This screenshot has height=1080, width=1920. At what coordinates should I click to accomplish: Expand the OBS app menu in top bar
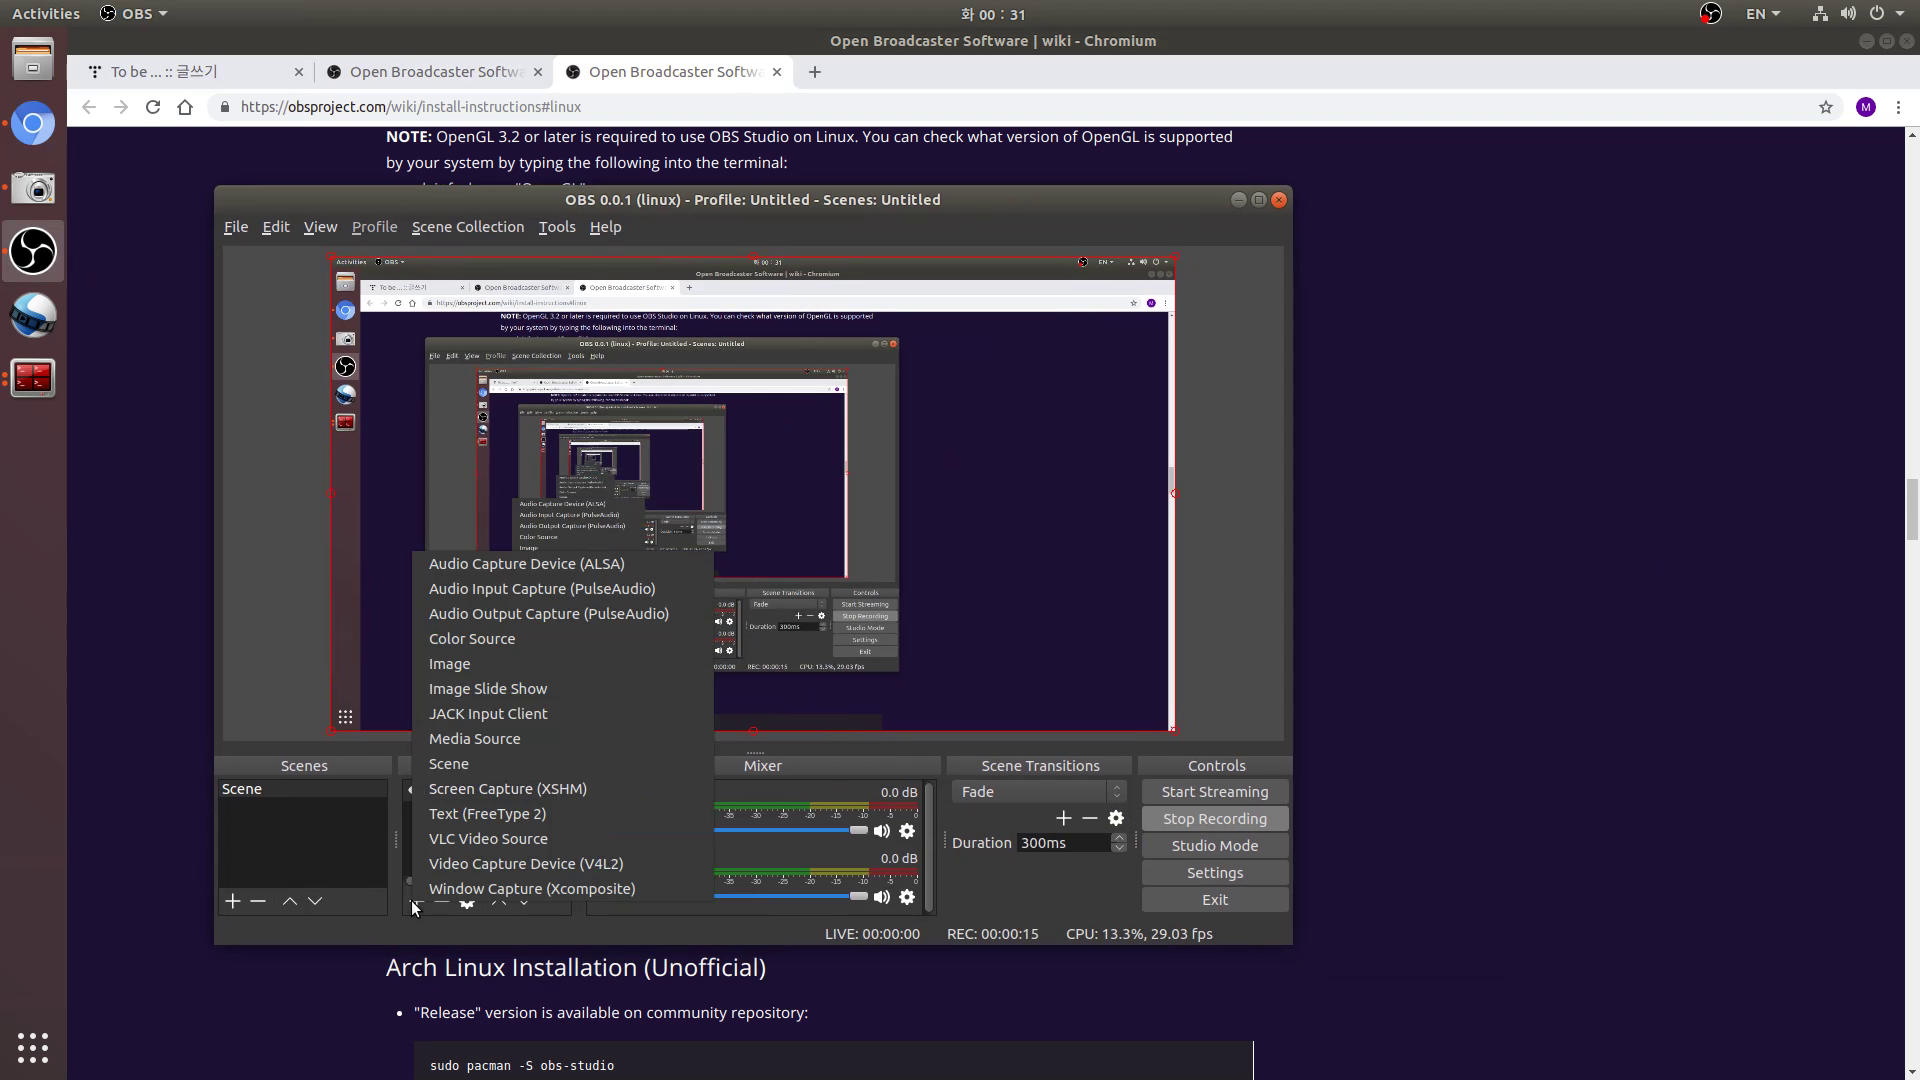(x=134, y=14)
